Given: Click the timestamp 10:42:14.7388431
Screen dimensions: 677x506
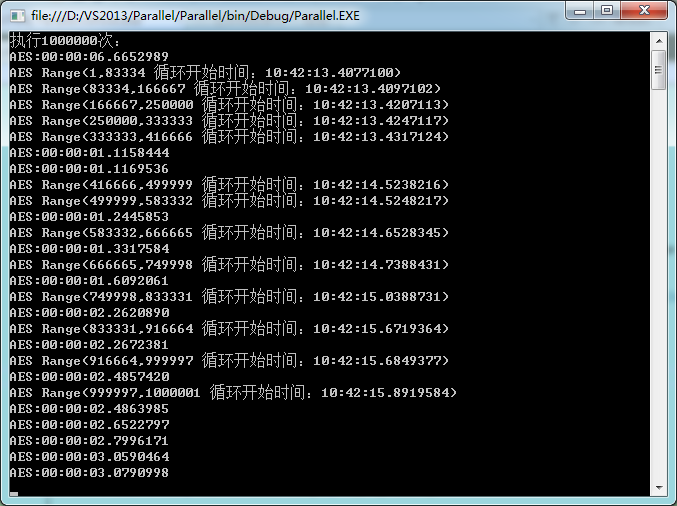Looking at the screenshot, I should click(x=377, y=264).
